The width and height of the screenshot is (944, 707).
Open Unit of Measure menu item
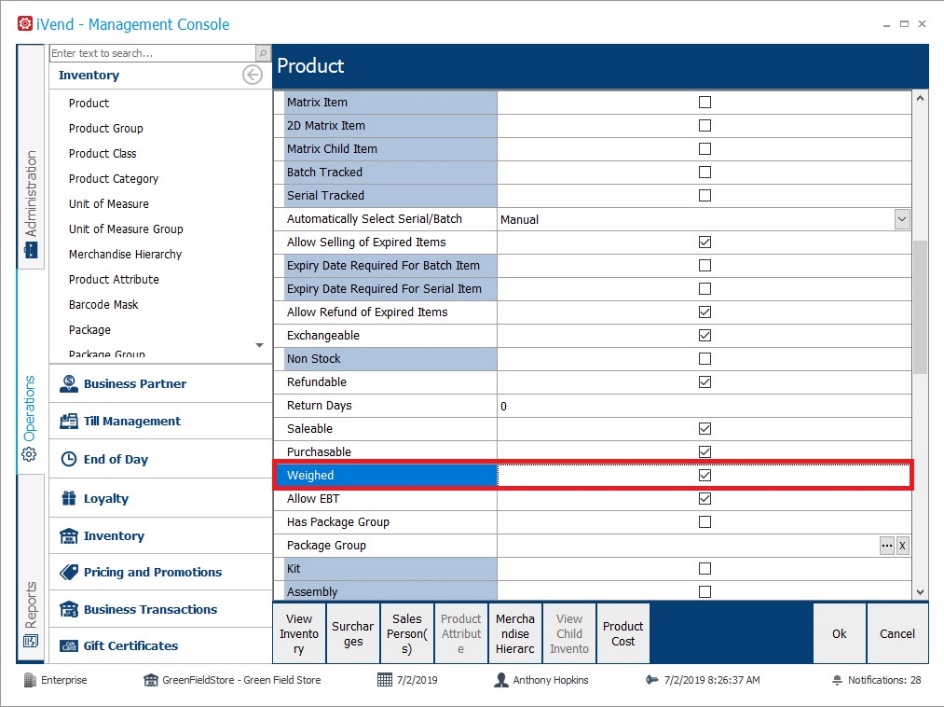(x=108, y=204)
